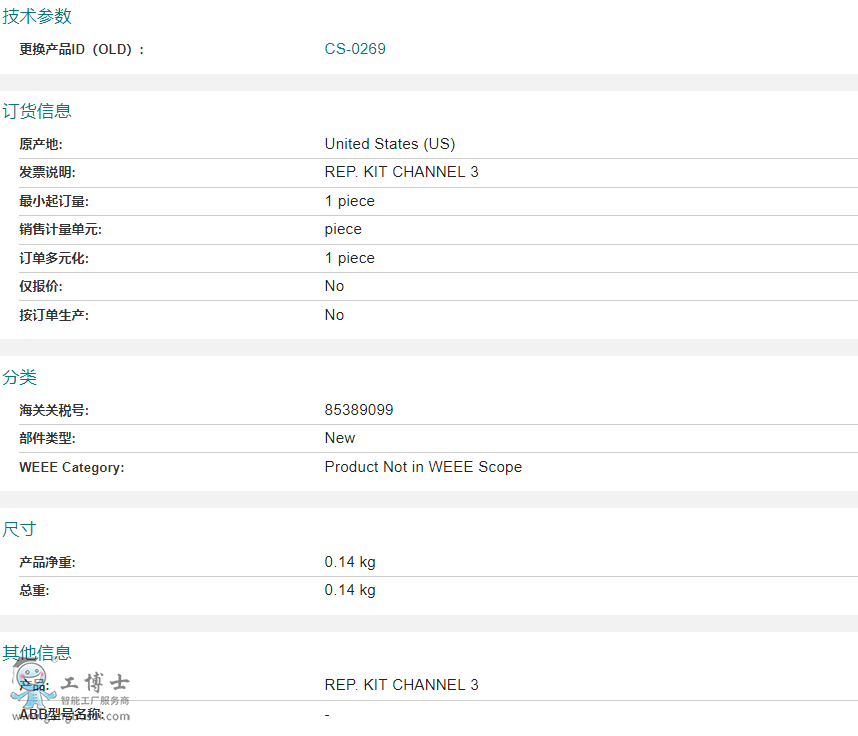This screenshot has width=858, height=736.
Task: Click the 产品净重 label
Action: click(47, 562)
